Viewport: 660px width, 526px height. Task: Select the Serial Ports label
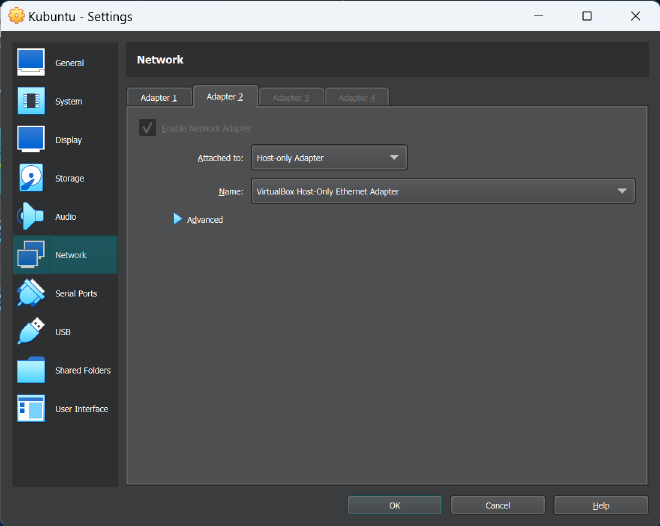coord(76,293)
